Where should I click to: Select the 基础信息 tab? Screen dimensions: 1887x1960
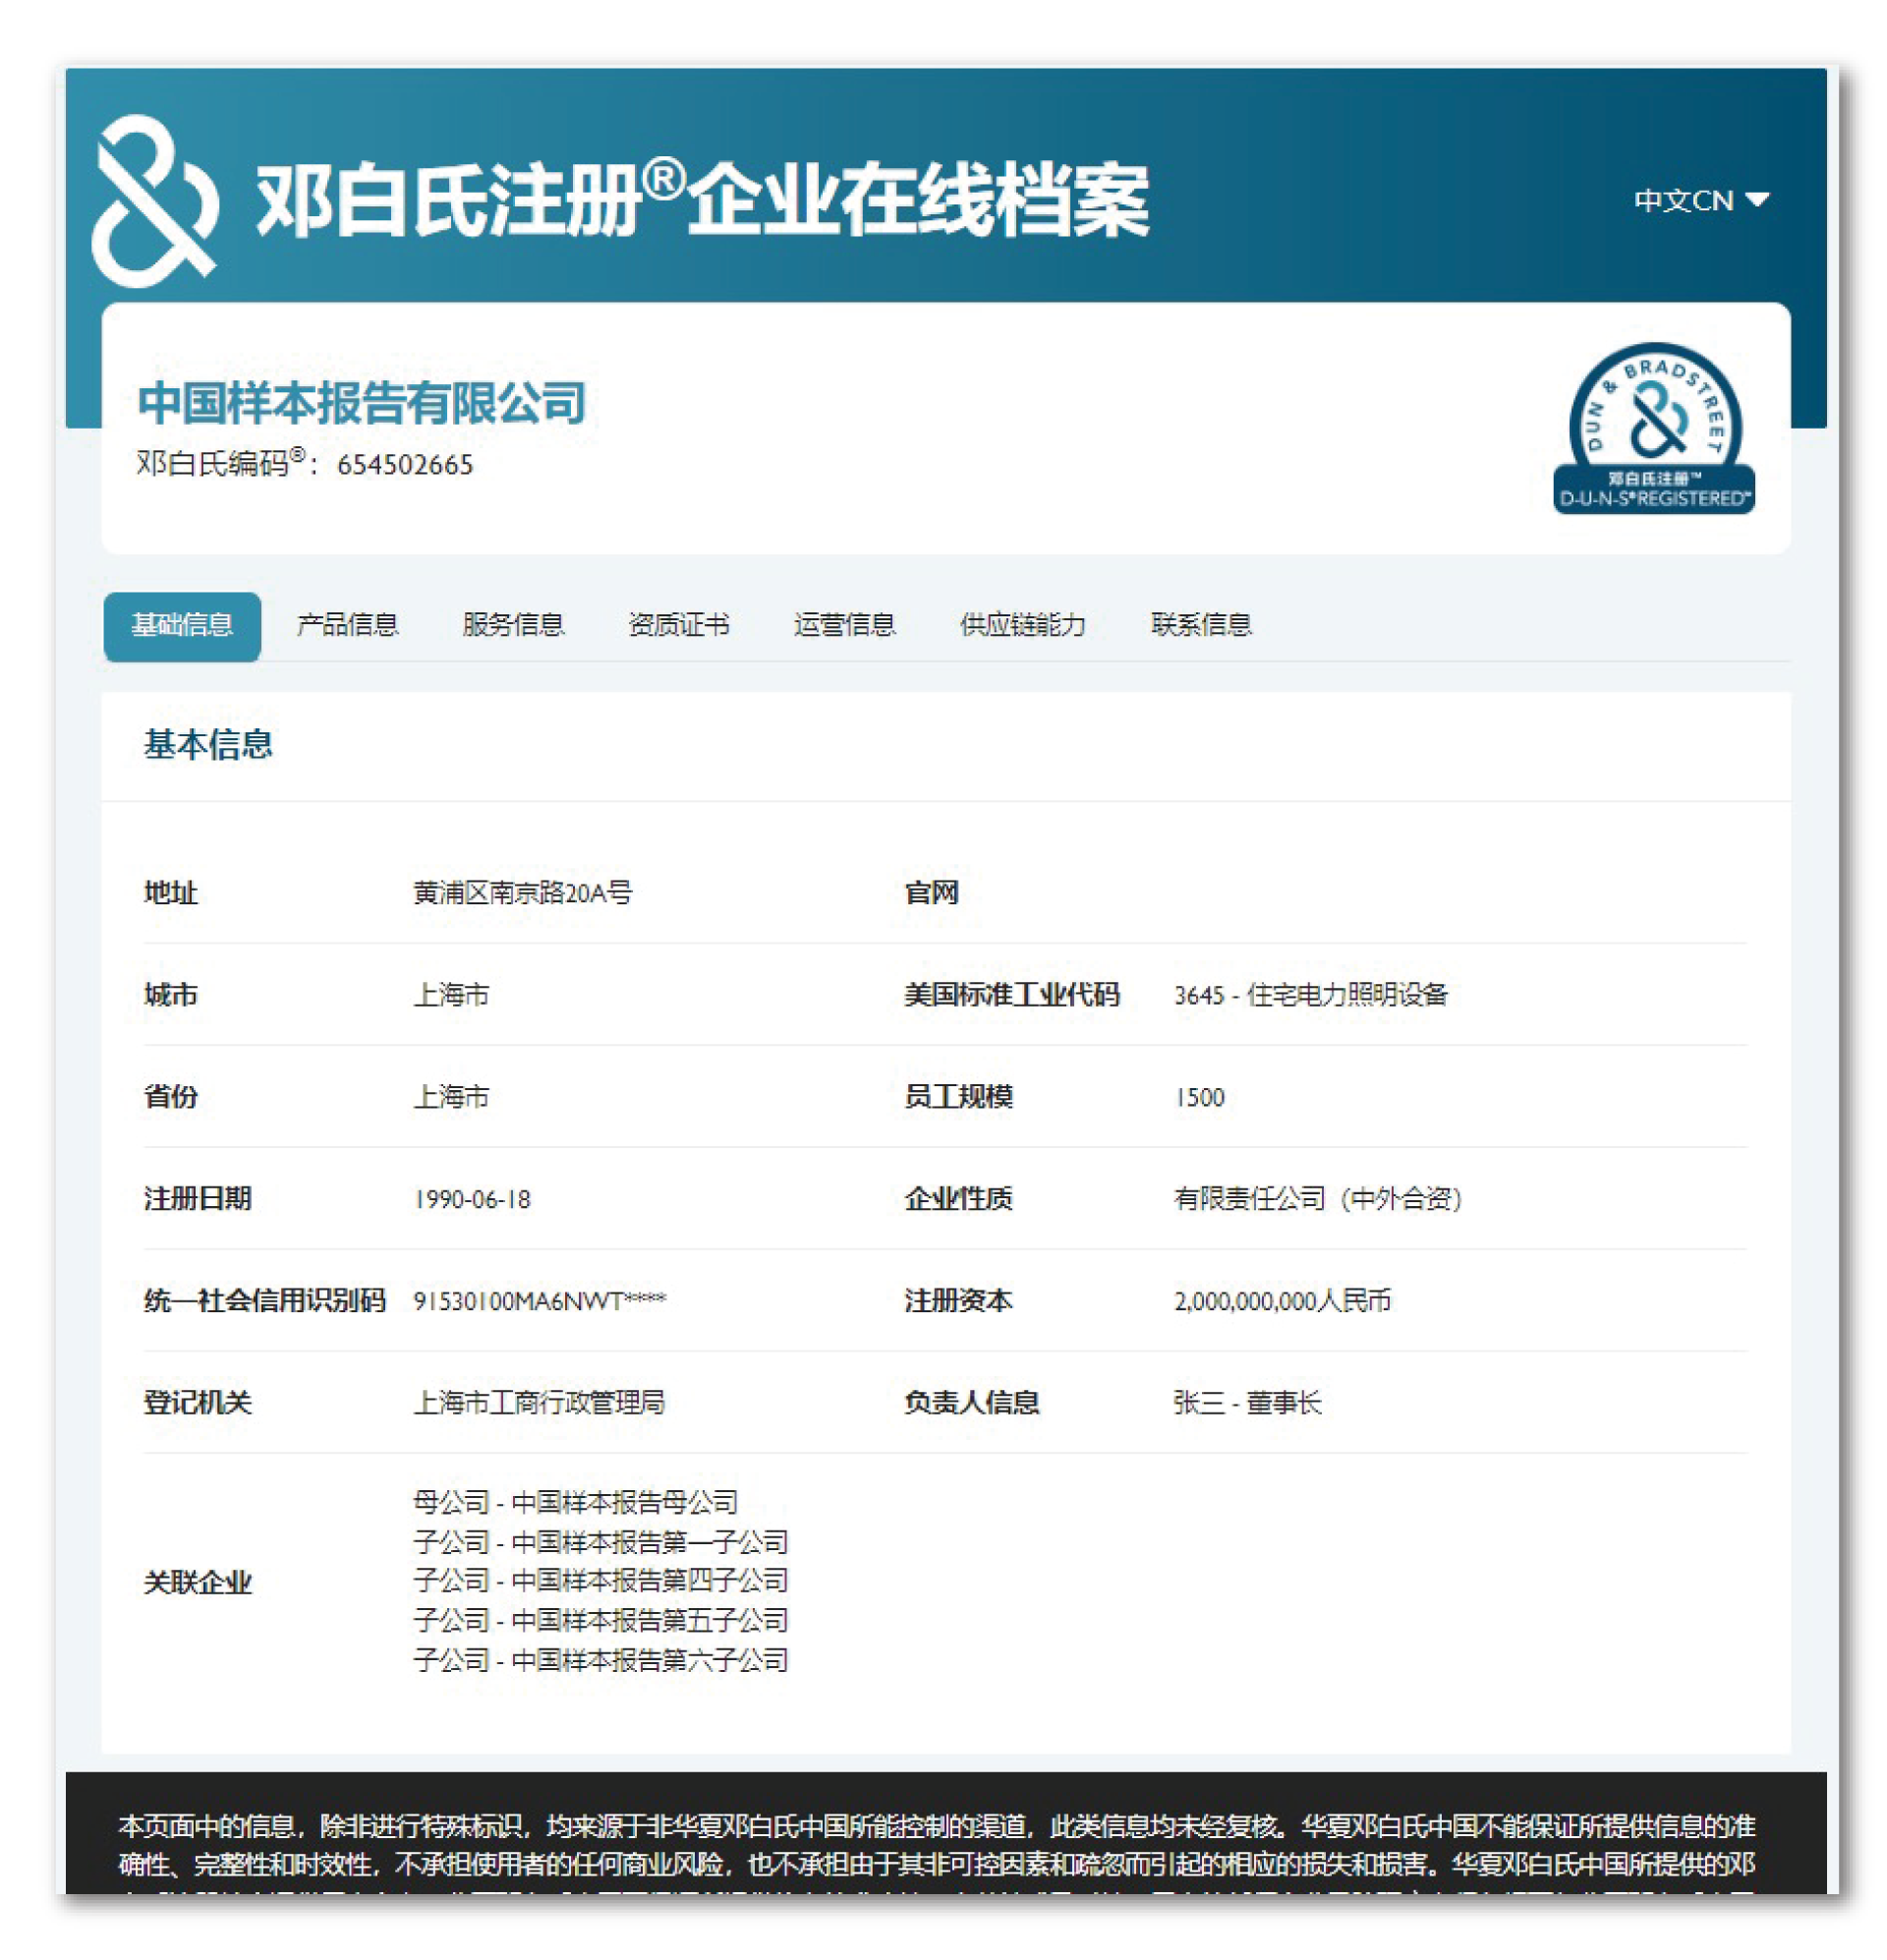[182, 626]
